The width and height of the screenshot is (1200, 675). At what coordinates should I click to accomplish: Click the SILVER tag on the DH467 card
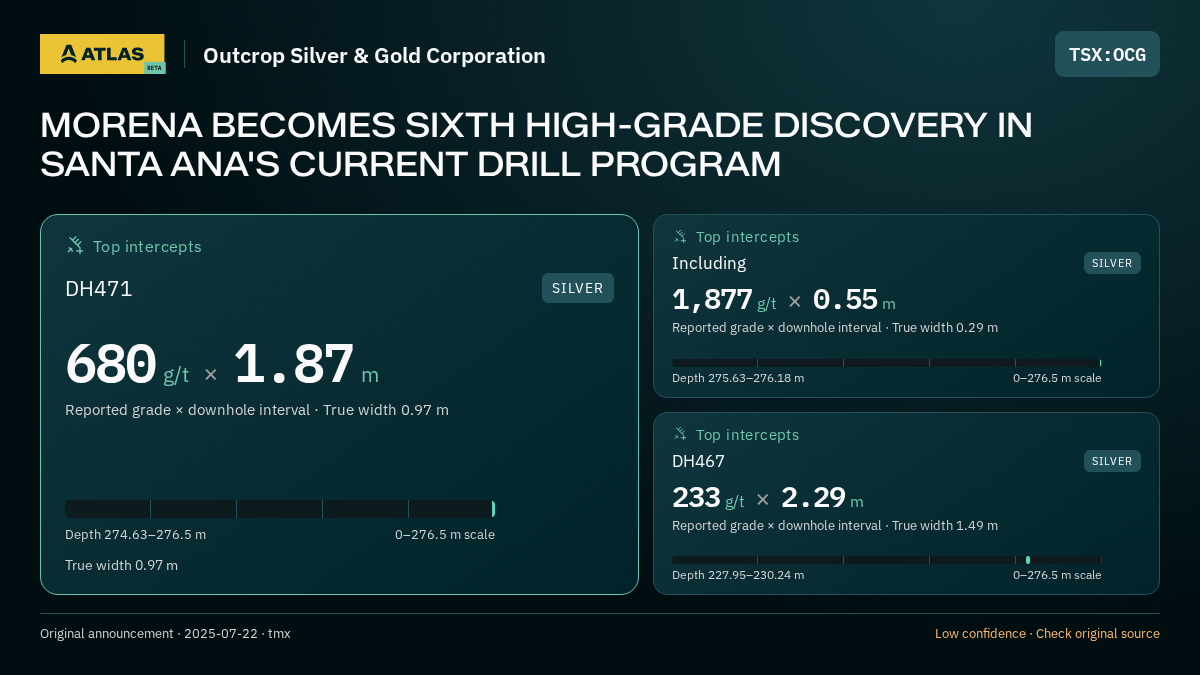[x=1112, y=461]
